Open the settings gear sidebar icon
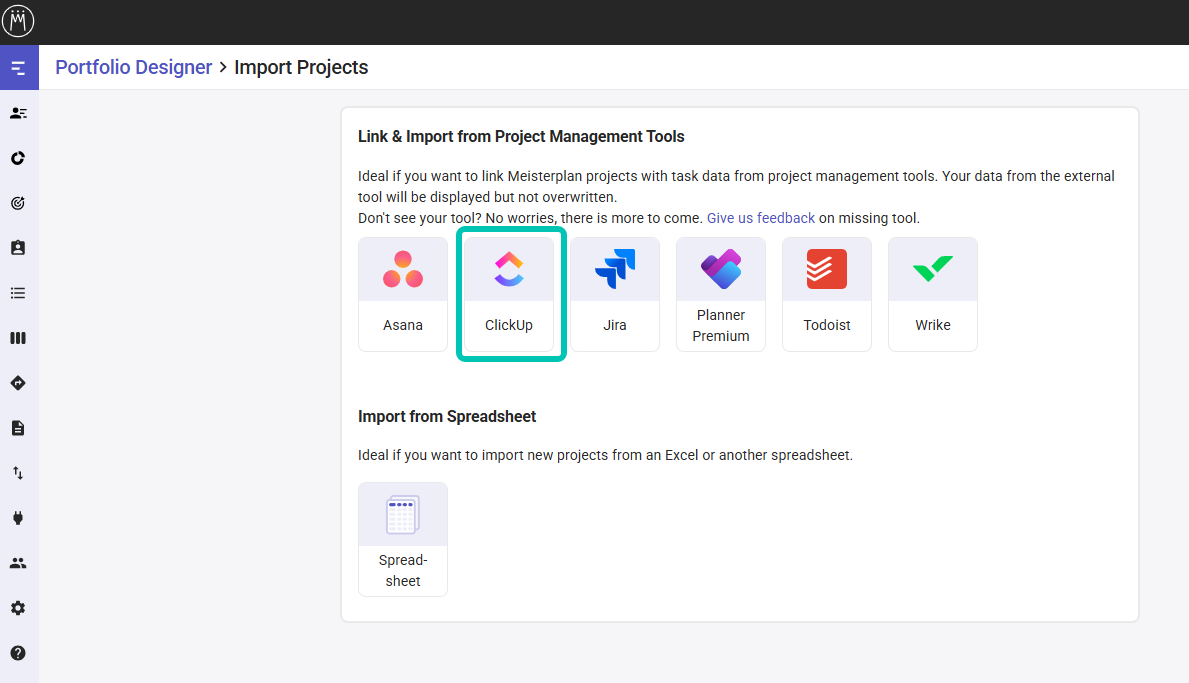Screen dimensions: 1189x683 [18, 608]
